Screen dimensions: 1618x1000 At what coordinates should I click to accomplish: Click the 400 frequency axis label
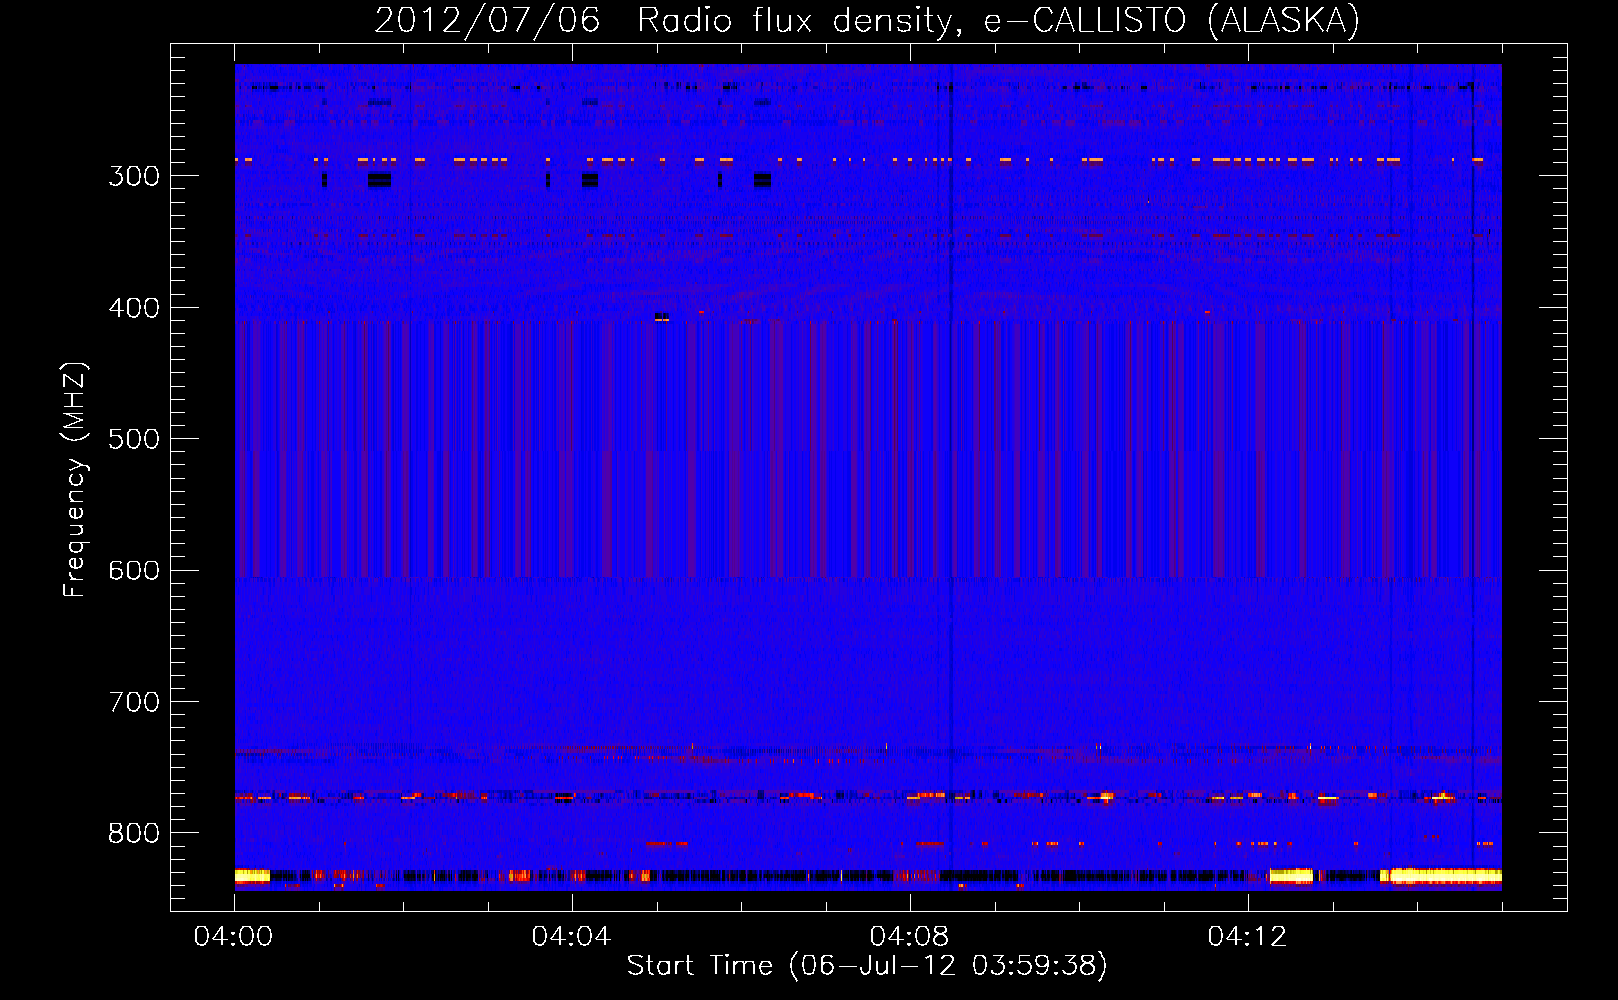click(x=134, y=308)
